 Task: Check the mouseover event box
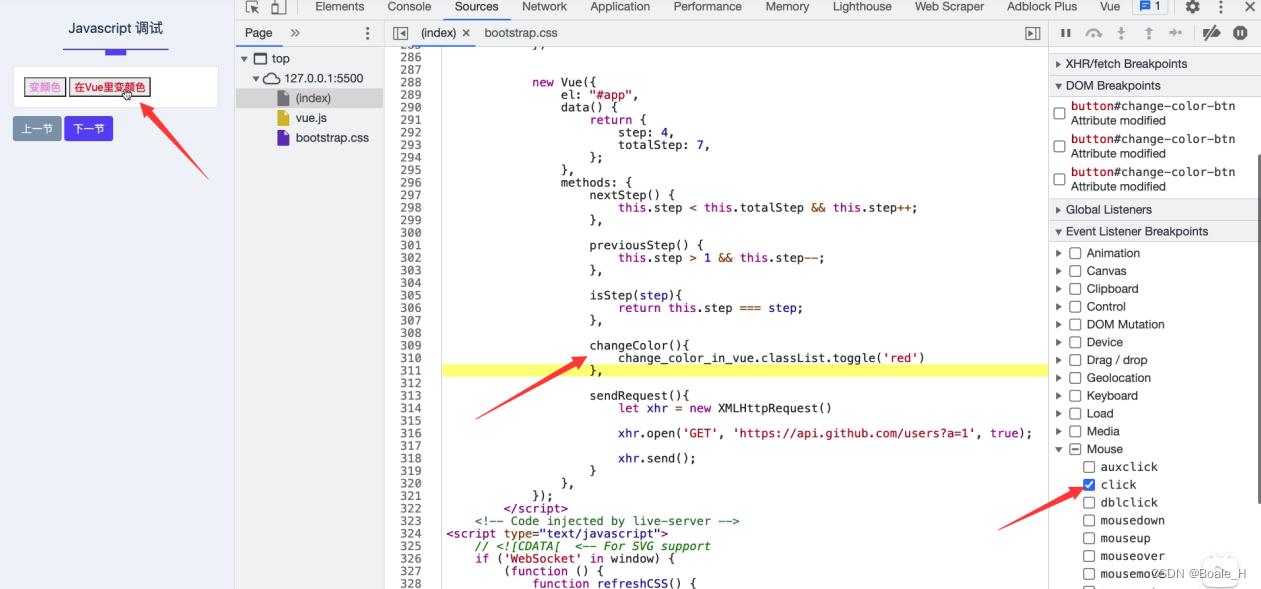tap(1089, 556)
